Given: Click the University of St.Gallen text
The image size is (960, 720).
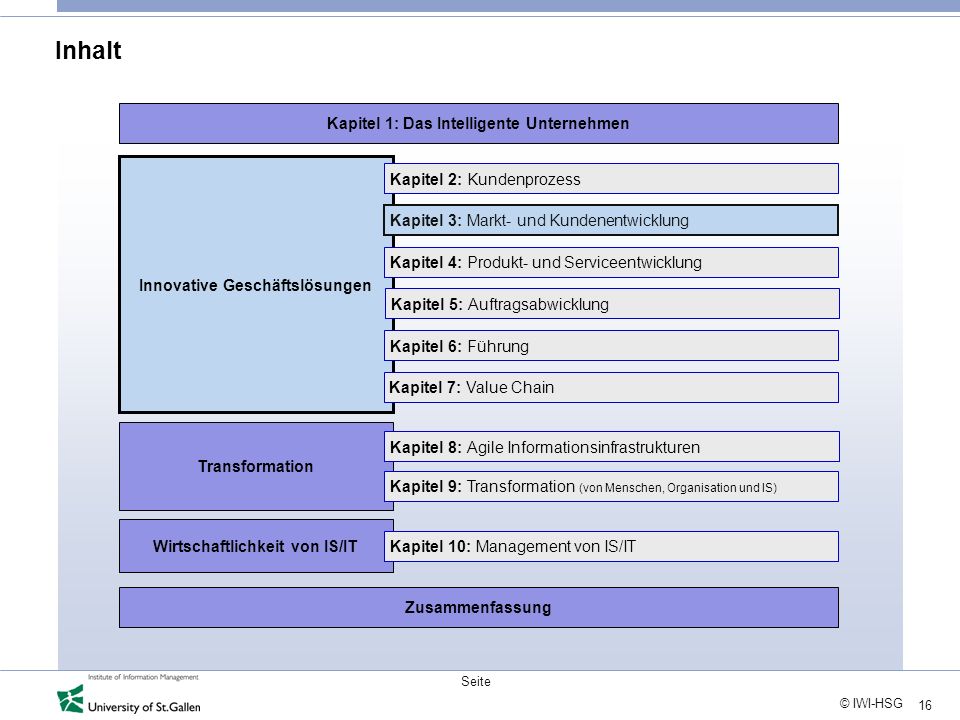Looking at the screenshot, I should tap(144, 707).
